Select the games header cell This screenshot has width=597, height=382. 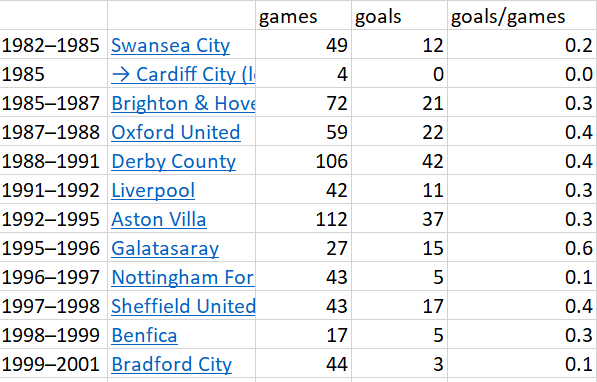click(303, 15)
